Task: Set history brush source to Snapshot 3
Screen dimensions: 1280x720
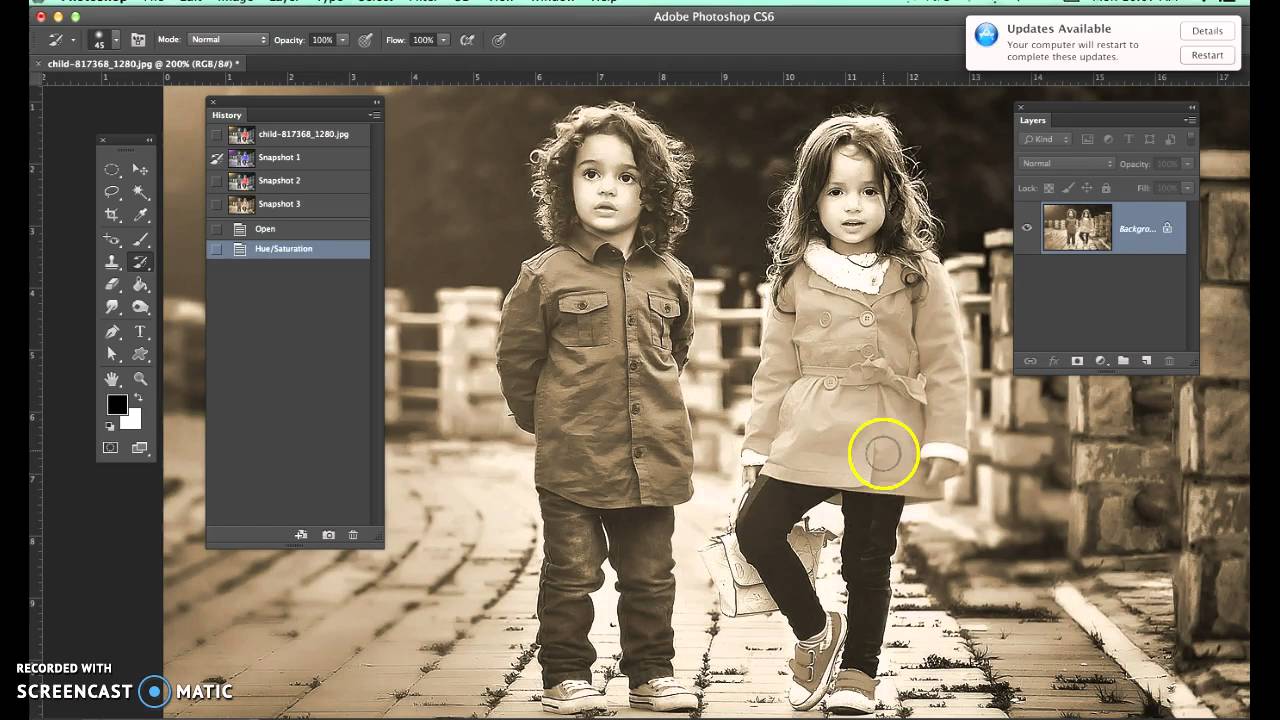Action: 217,204
